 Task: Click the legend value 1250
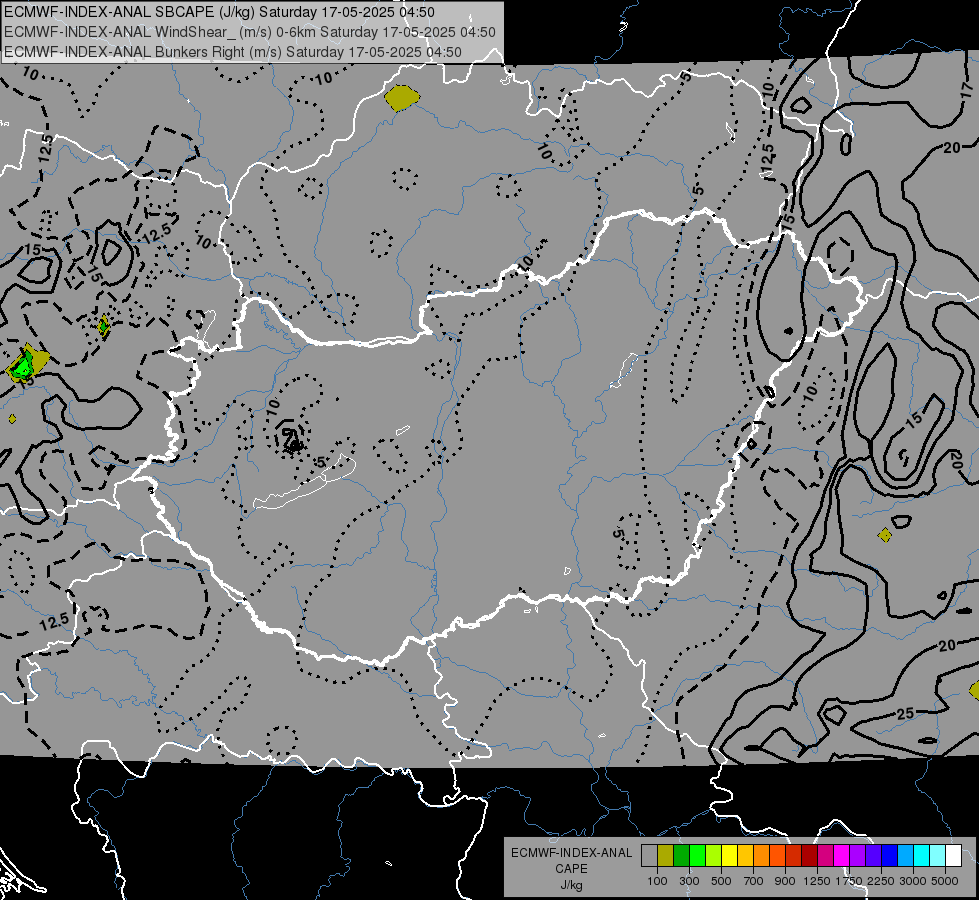817,881
